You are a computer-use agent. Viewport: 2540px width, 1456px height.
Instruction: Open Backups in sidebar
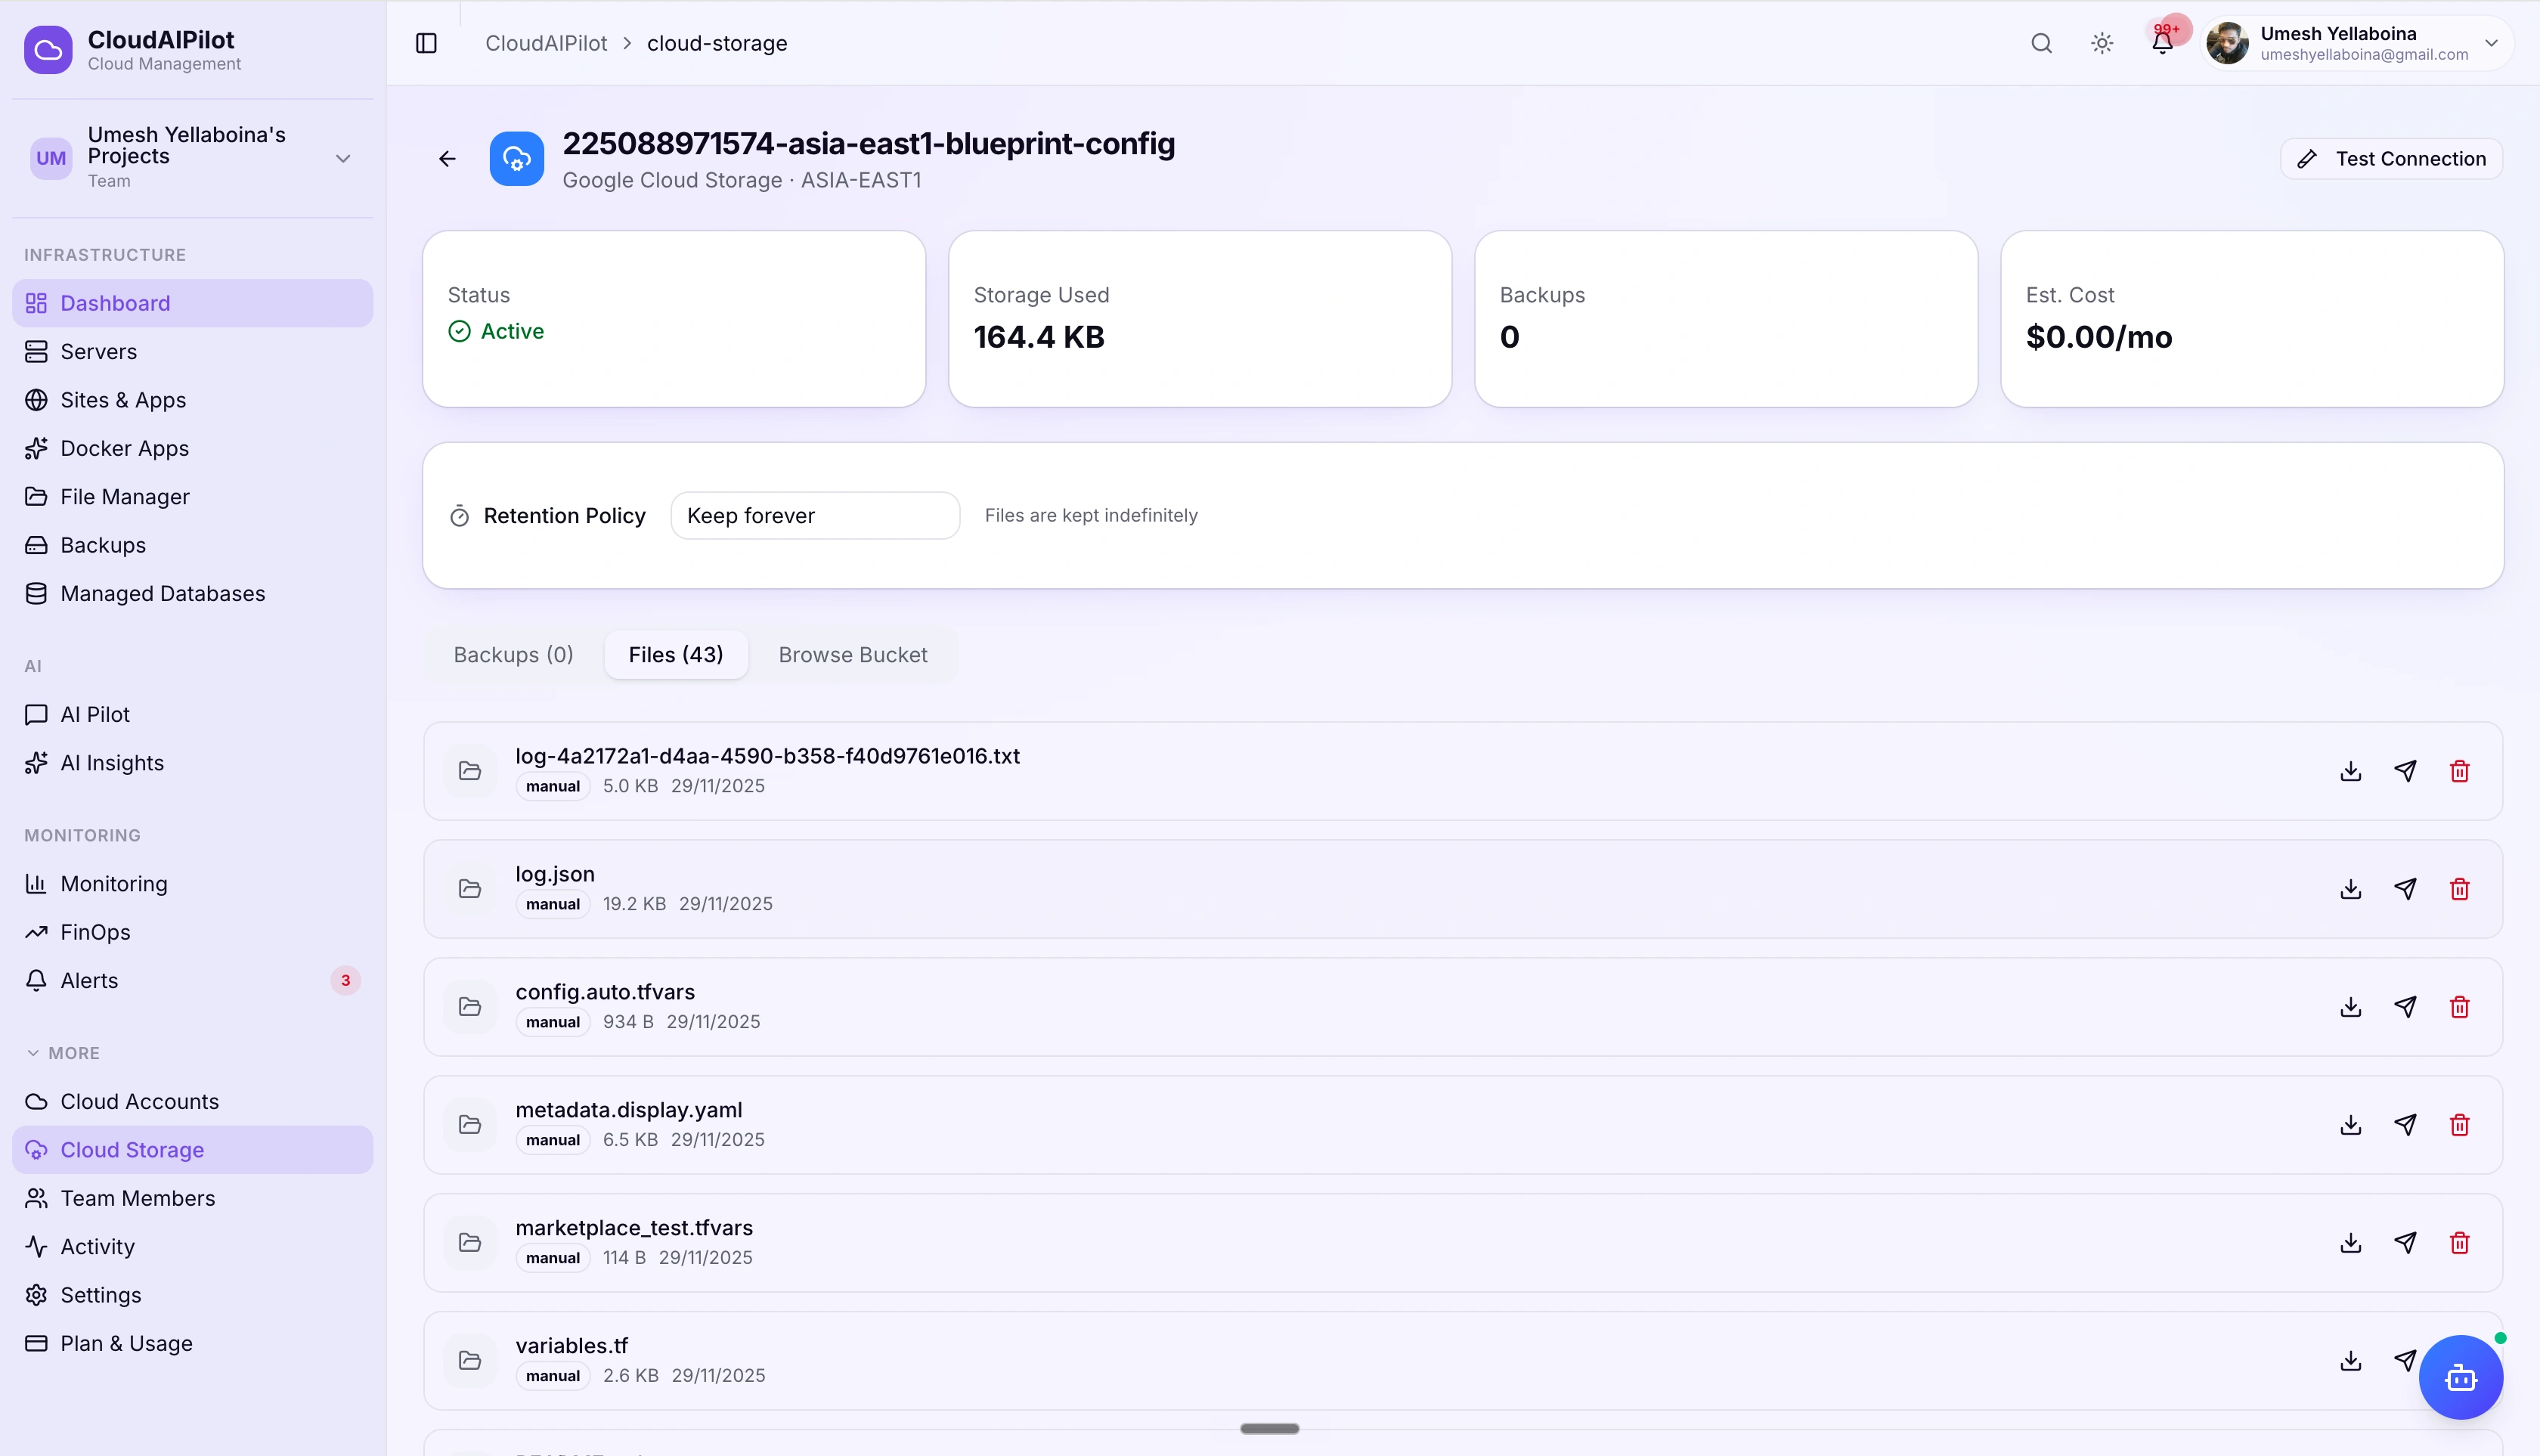tap(192, 545)
